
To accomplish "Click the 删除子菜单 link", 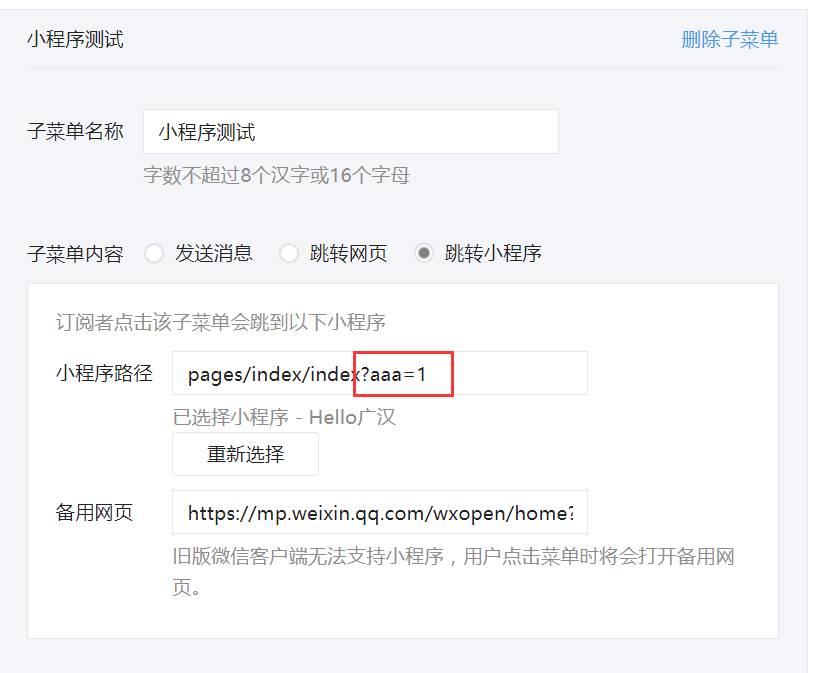I will point(729,39).
